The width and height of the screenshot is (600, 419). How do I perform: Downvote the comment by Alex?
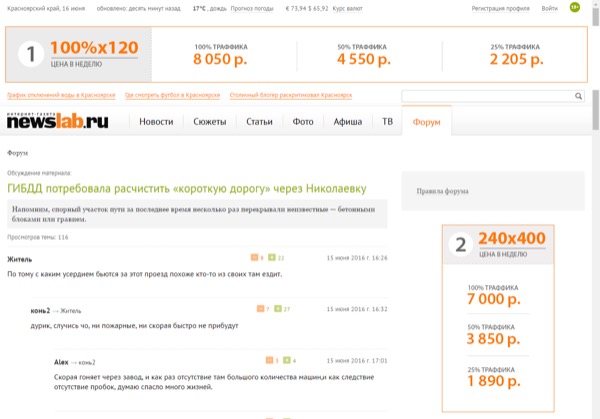click(269, 360)
